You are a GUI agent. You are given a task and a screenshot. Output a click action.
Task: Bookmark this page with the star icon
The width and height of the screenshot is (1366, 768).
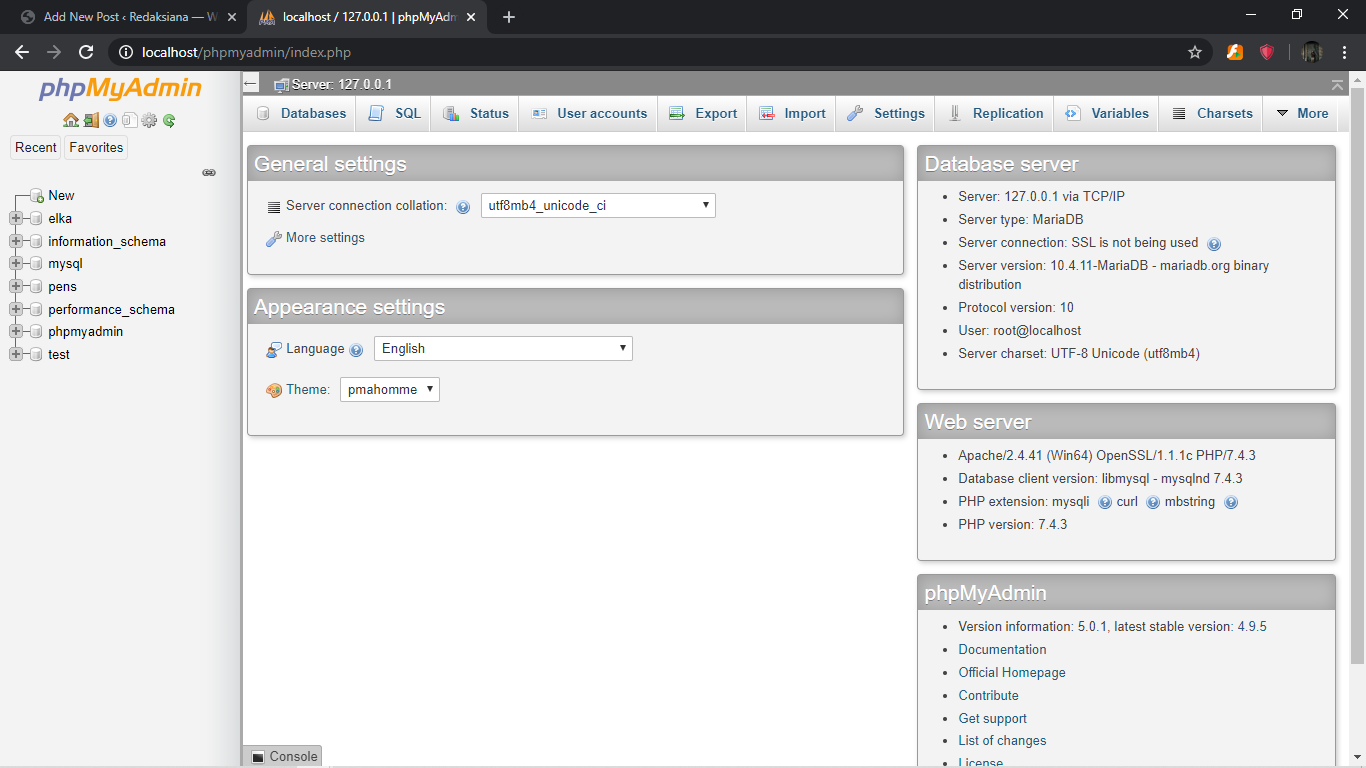[1194, 52]
